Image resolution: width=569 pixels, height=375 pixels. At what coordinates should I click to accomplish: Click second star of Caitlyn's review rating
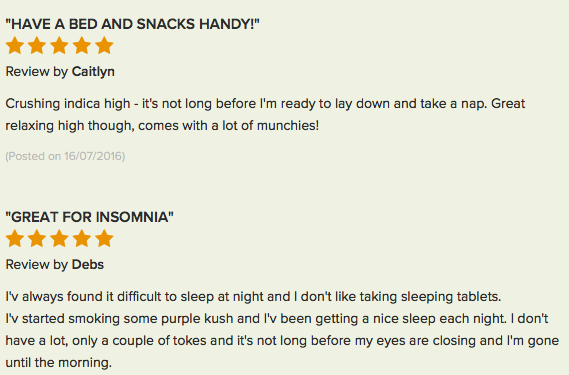[x=37, y=45]
